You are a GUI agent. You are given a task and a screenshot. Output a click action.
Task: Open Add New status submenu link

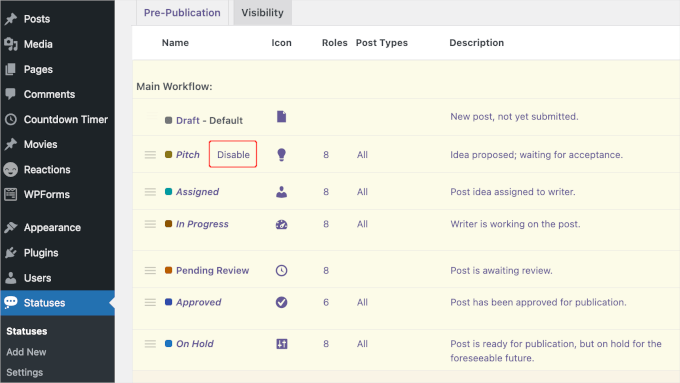click(26, 352)
